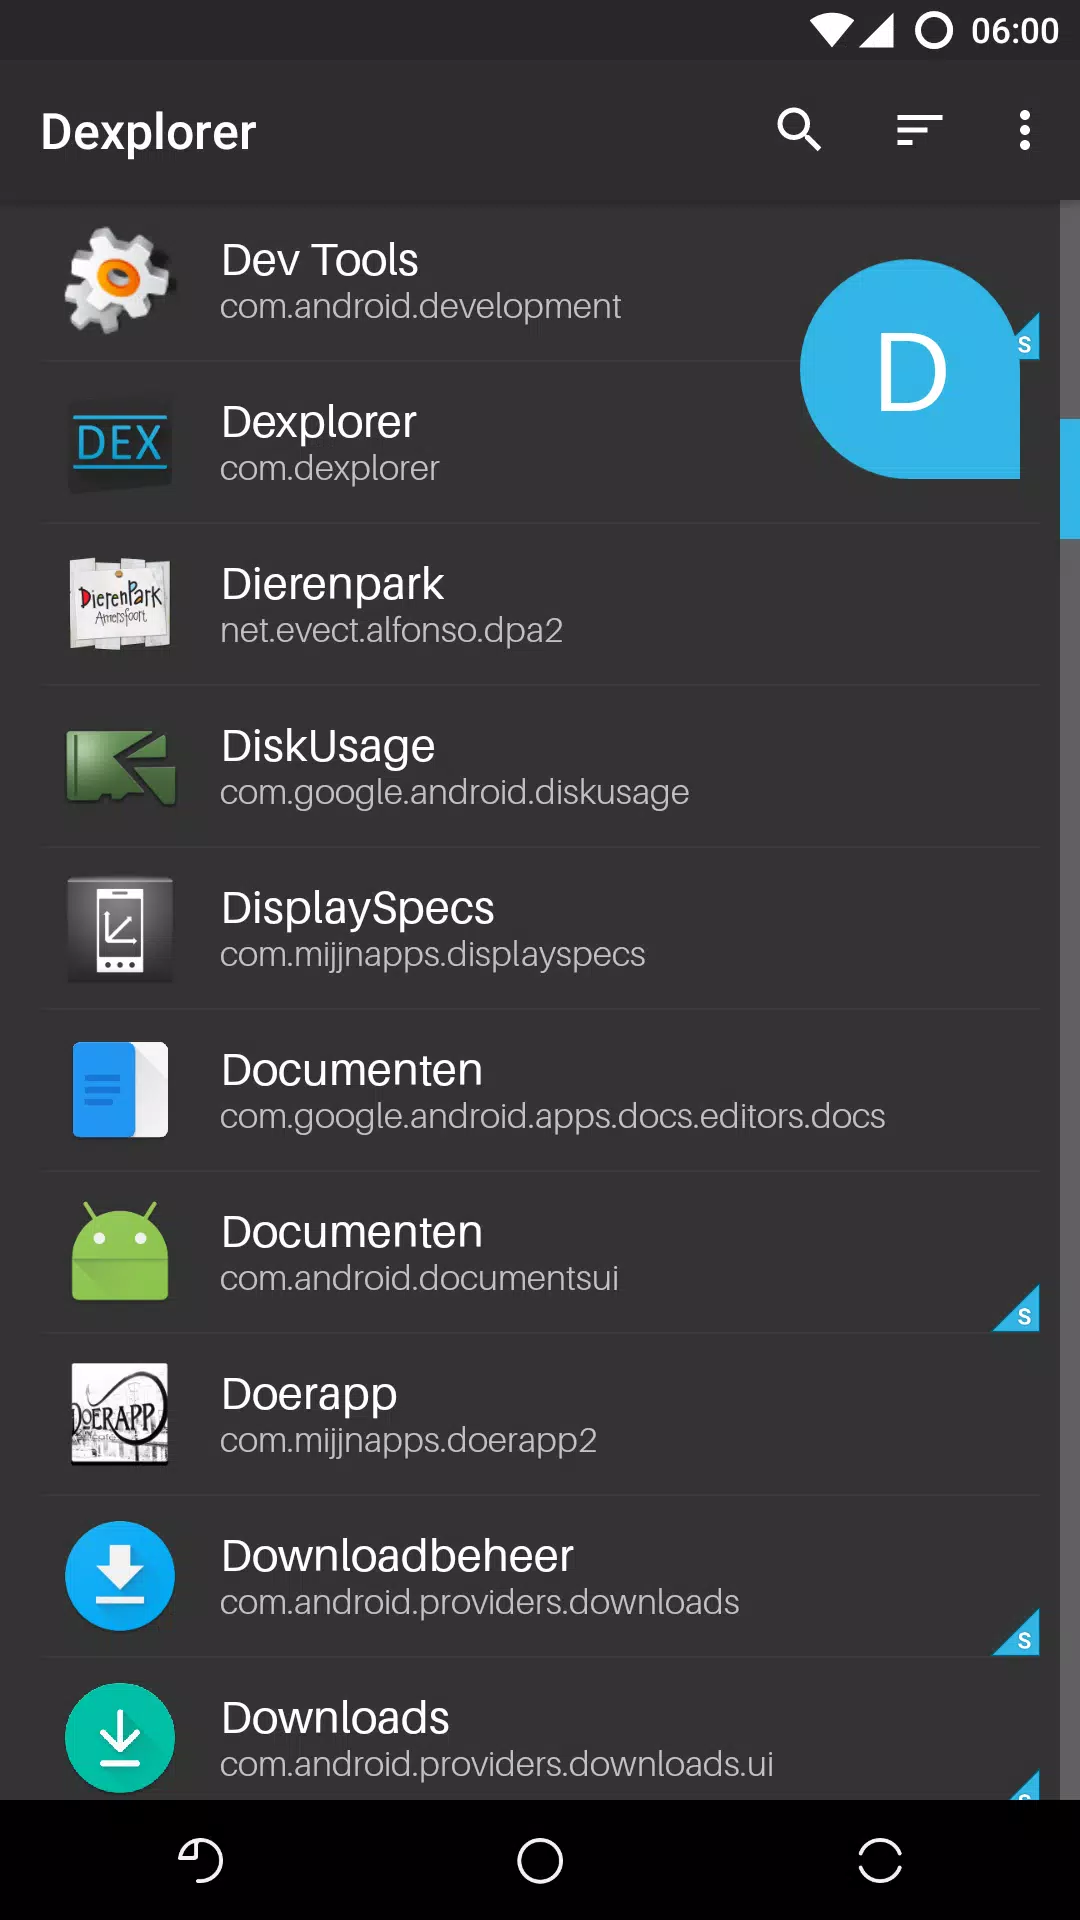Image resolution: width=1080 pixels, height=1920 pixels.
Task: Tap the Android home circle button
Action: coord(540,1860)
